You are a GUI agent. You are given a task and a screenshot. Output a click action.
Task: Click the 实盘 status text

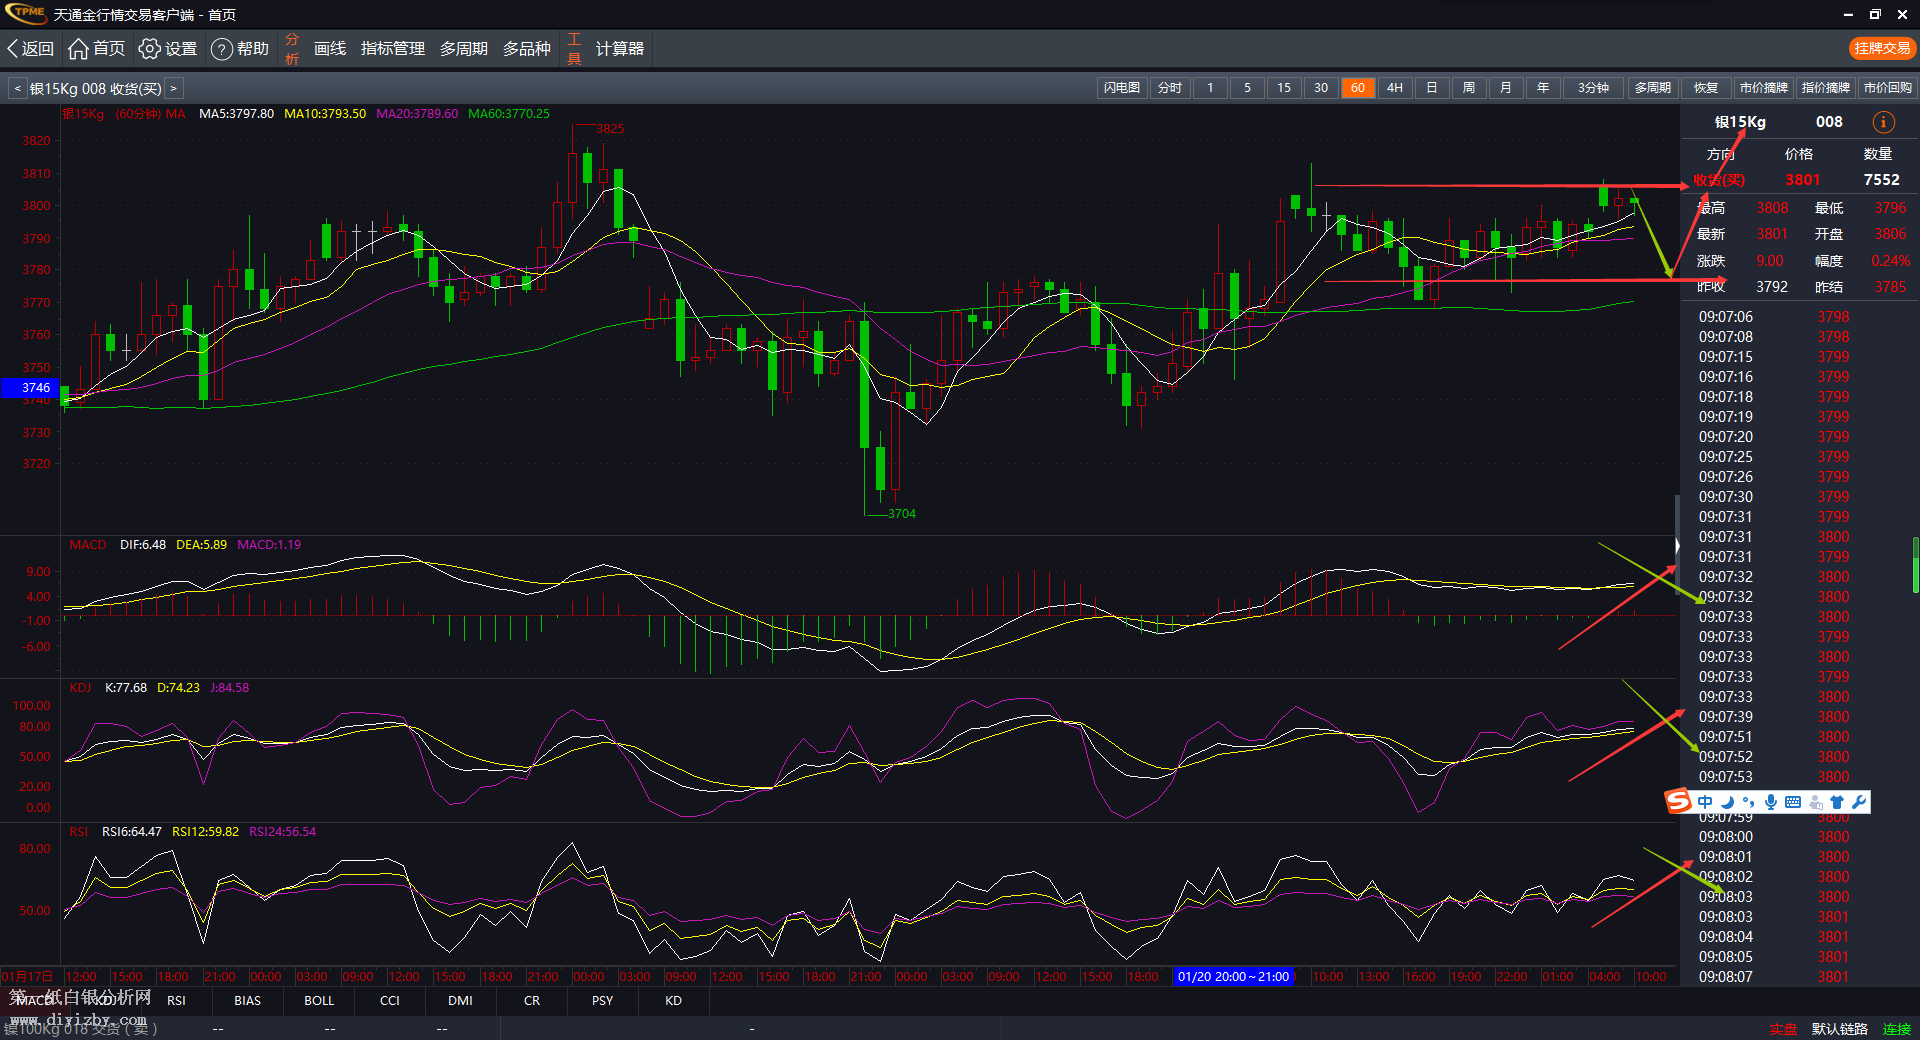tap(1782, 1029)
